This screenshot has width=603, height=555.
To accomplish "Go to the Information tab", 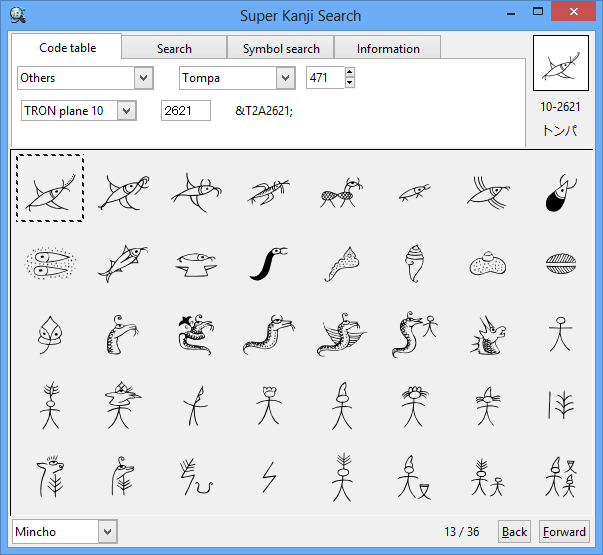I will coord(388,48).
